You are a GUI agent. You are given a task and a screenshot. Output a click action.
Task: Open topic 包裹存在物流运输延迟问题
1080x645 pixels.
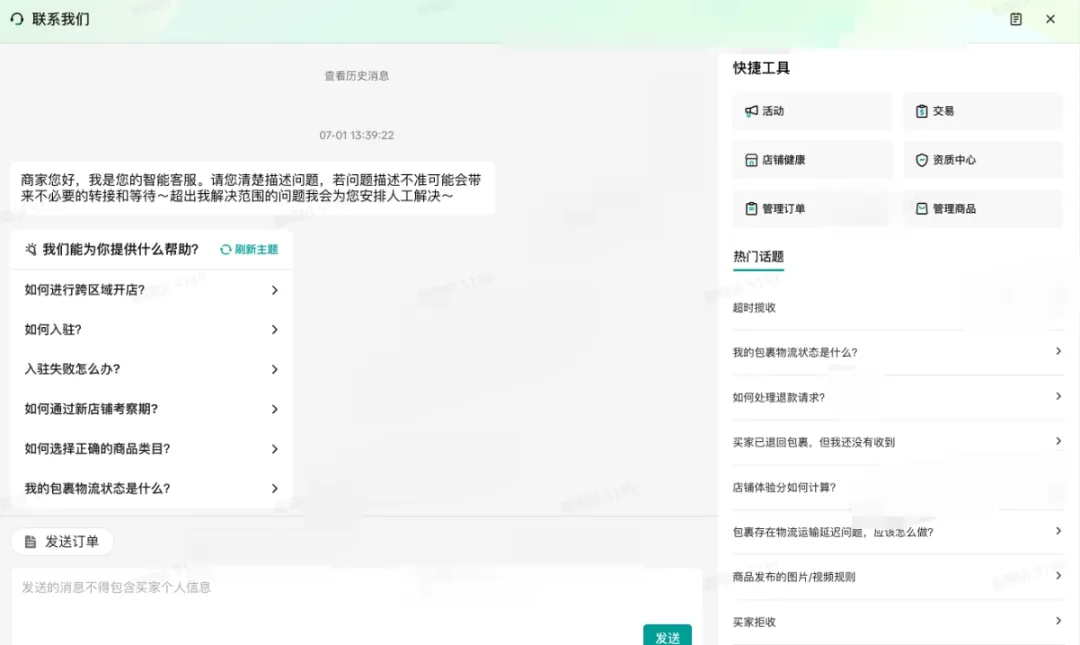pos(898,533)
